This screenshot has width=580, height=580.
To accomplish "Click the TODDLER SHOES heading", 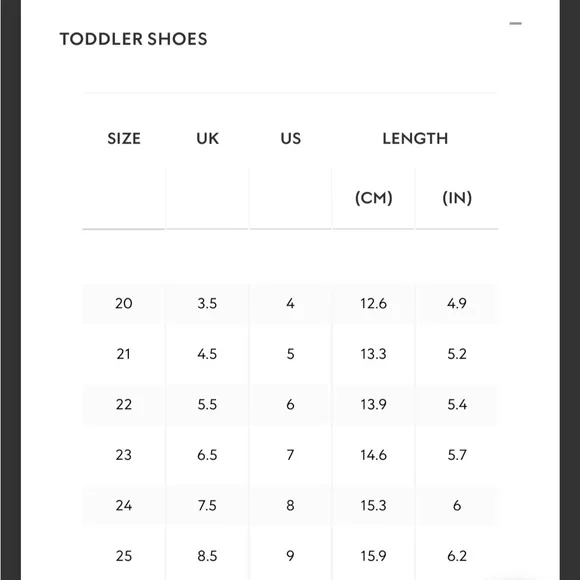I will [134, 39].
